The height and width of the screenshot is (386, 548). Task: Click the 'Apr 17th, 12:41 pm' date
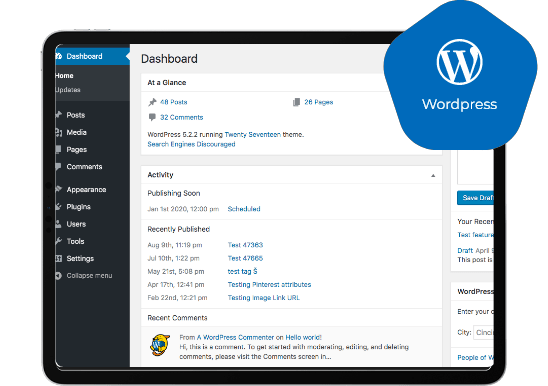tap(176, 285)
